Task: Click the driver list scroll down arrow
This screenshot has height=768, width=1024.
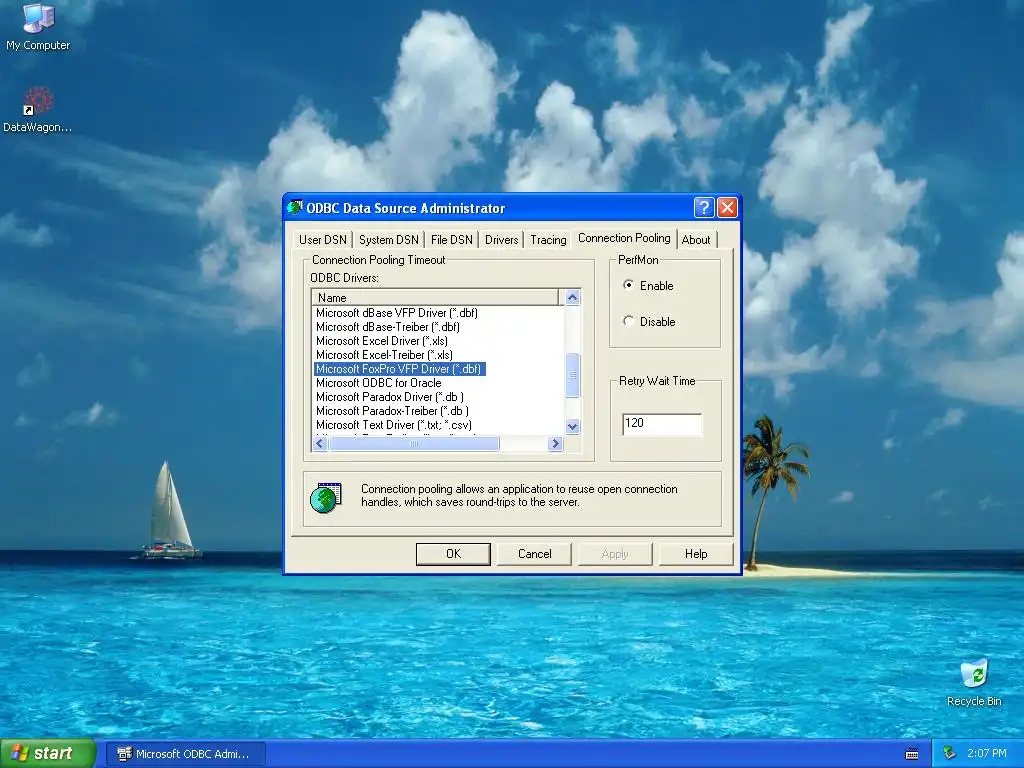Action: pos(572,426)
